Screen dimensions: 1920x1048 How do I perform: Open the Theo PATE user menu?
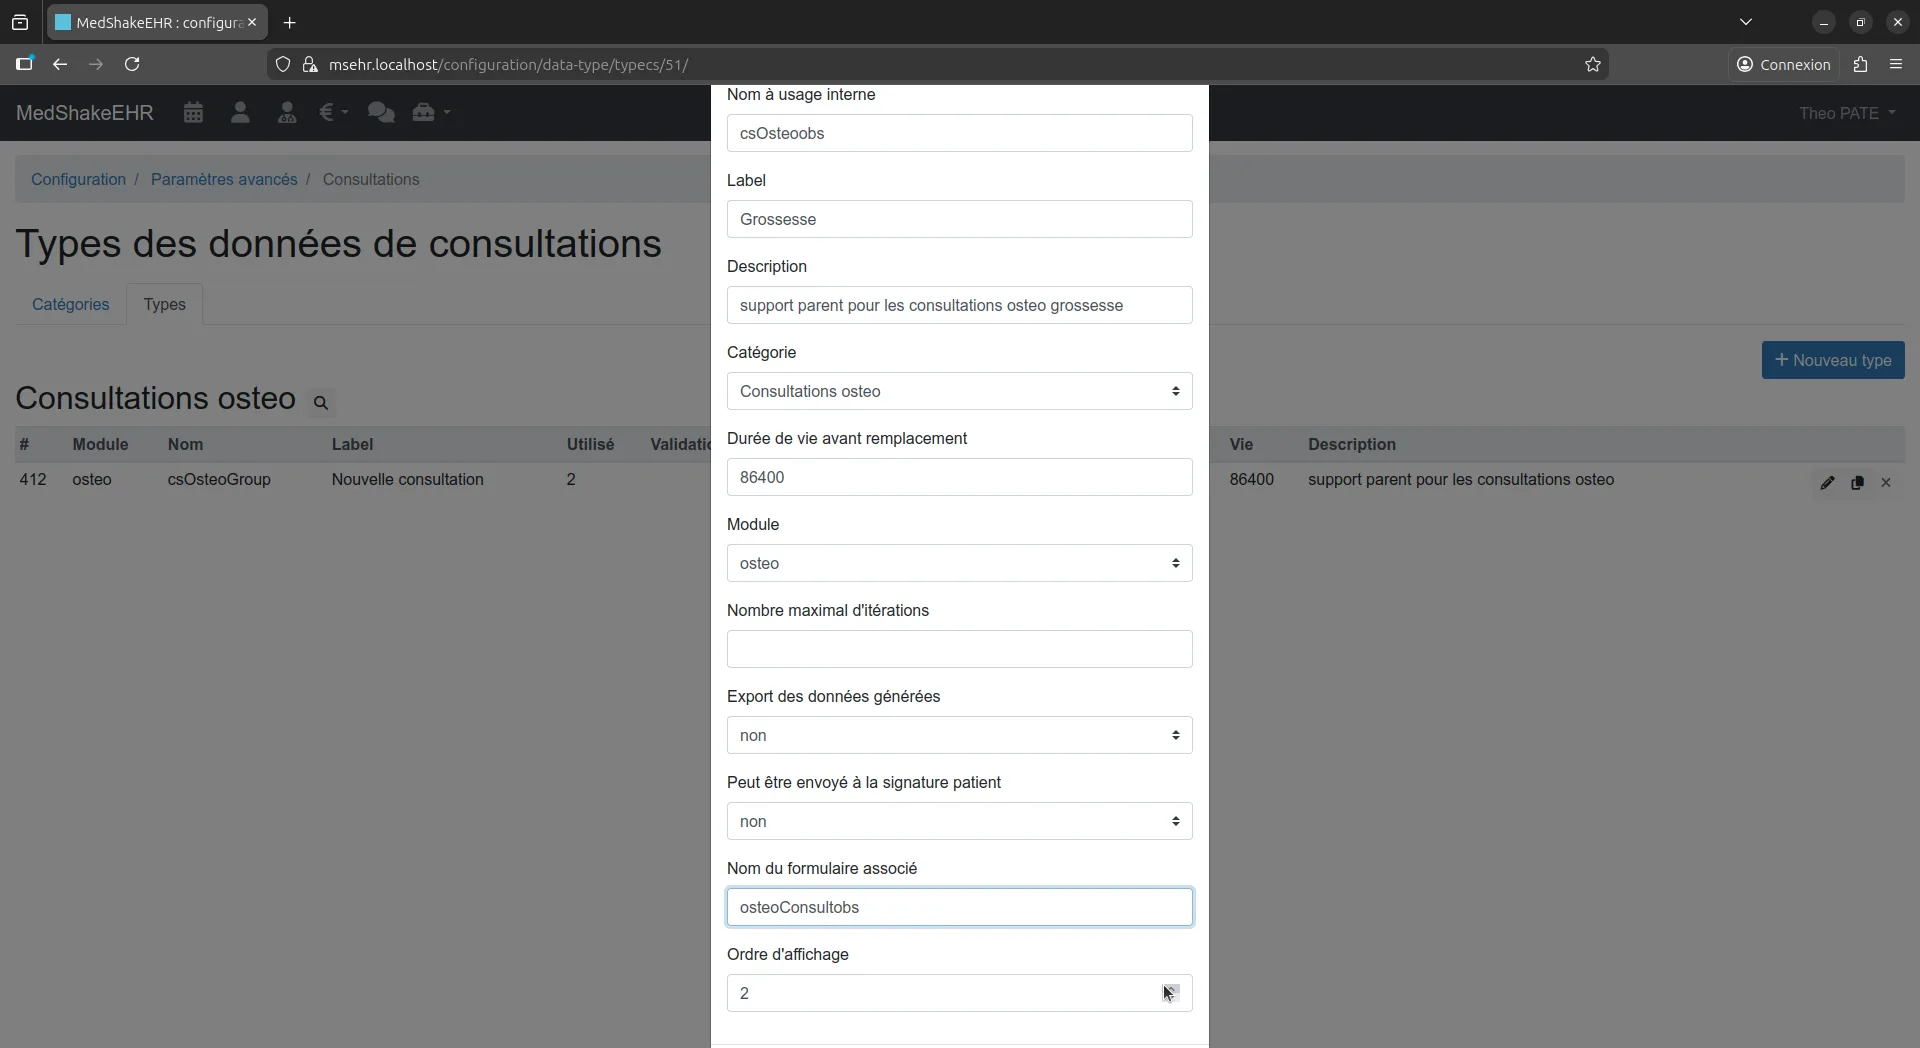[x=1848, y=112]
